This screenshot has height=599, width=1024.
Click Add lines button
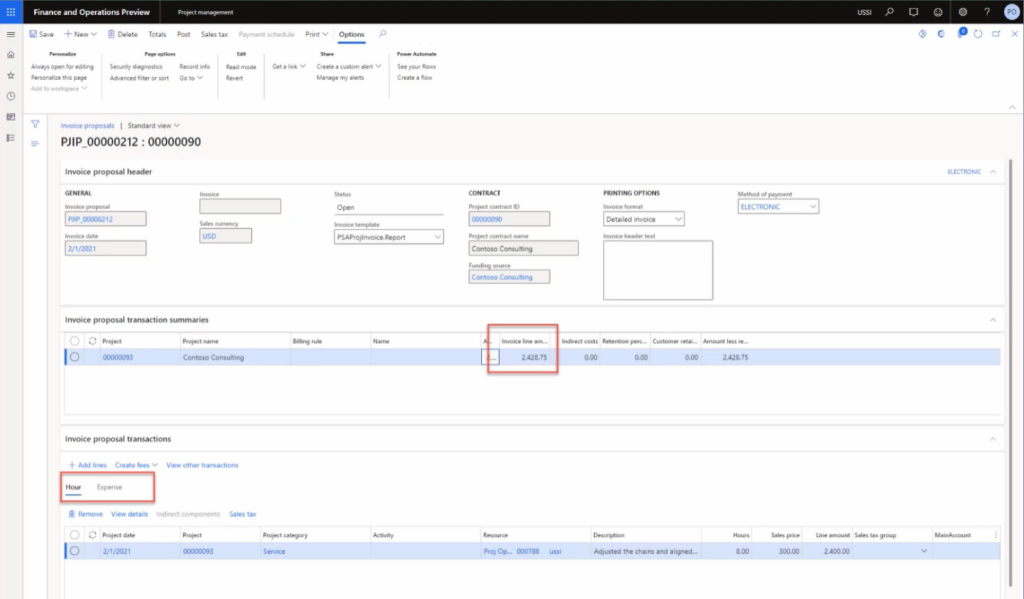pyautogui.click(x=88, y=465)
